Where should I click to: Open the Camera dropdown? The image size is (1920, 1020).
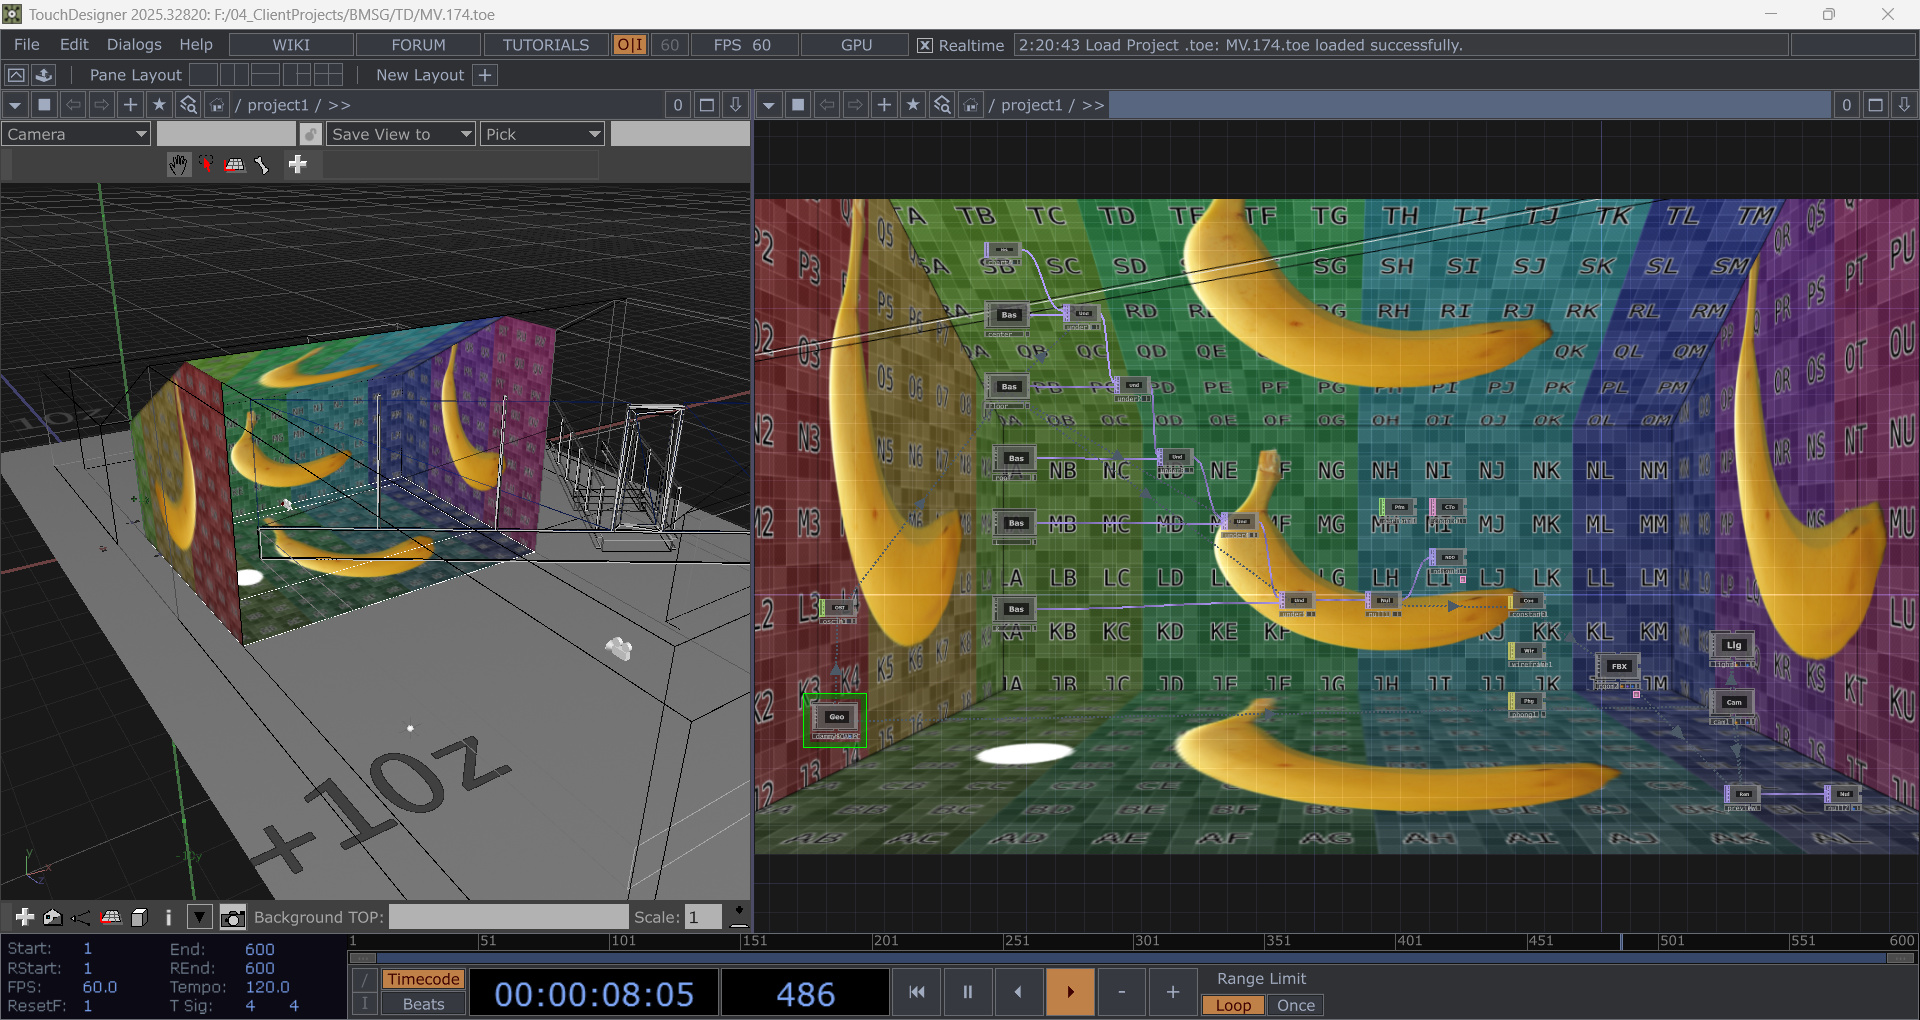[76, 134]
